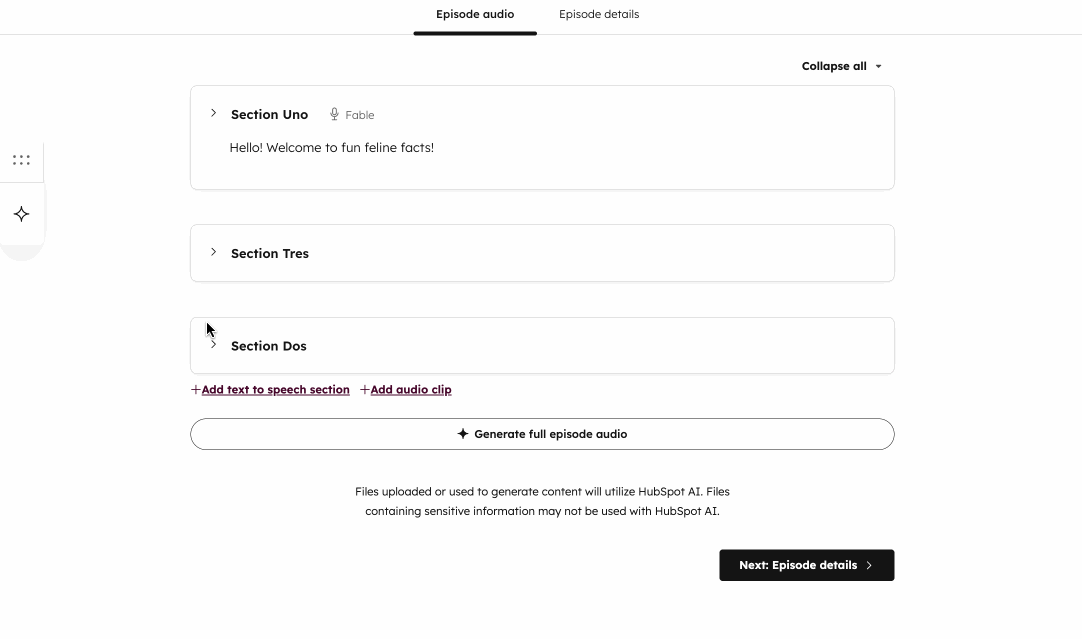The width and height of the screenshot is (1082, 639).
Task: Switch to the Episode audio tab
Action: coord(475,15)
